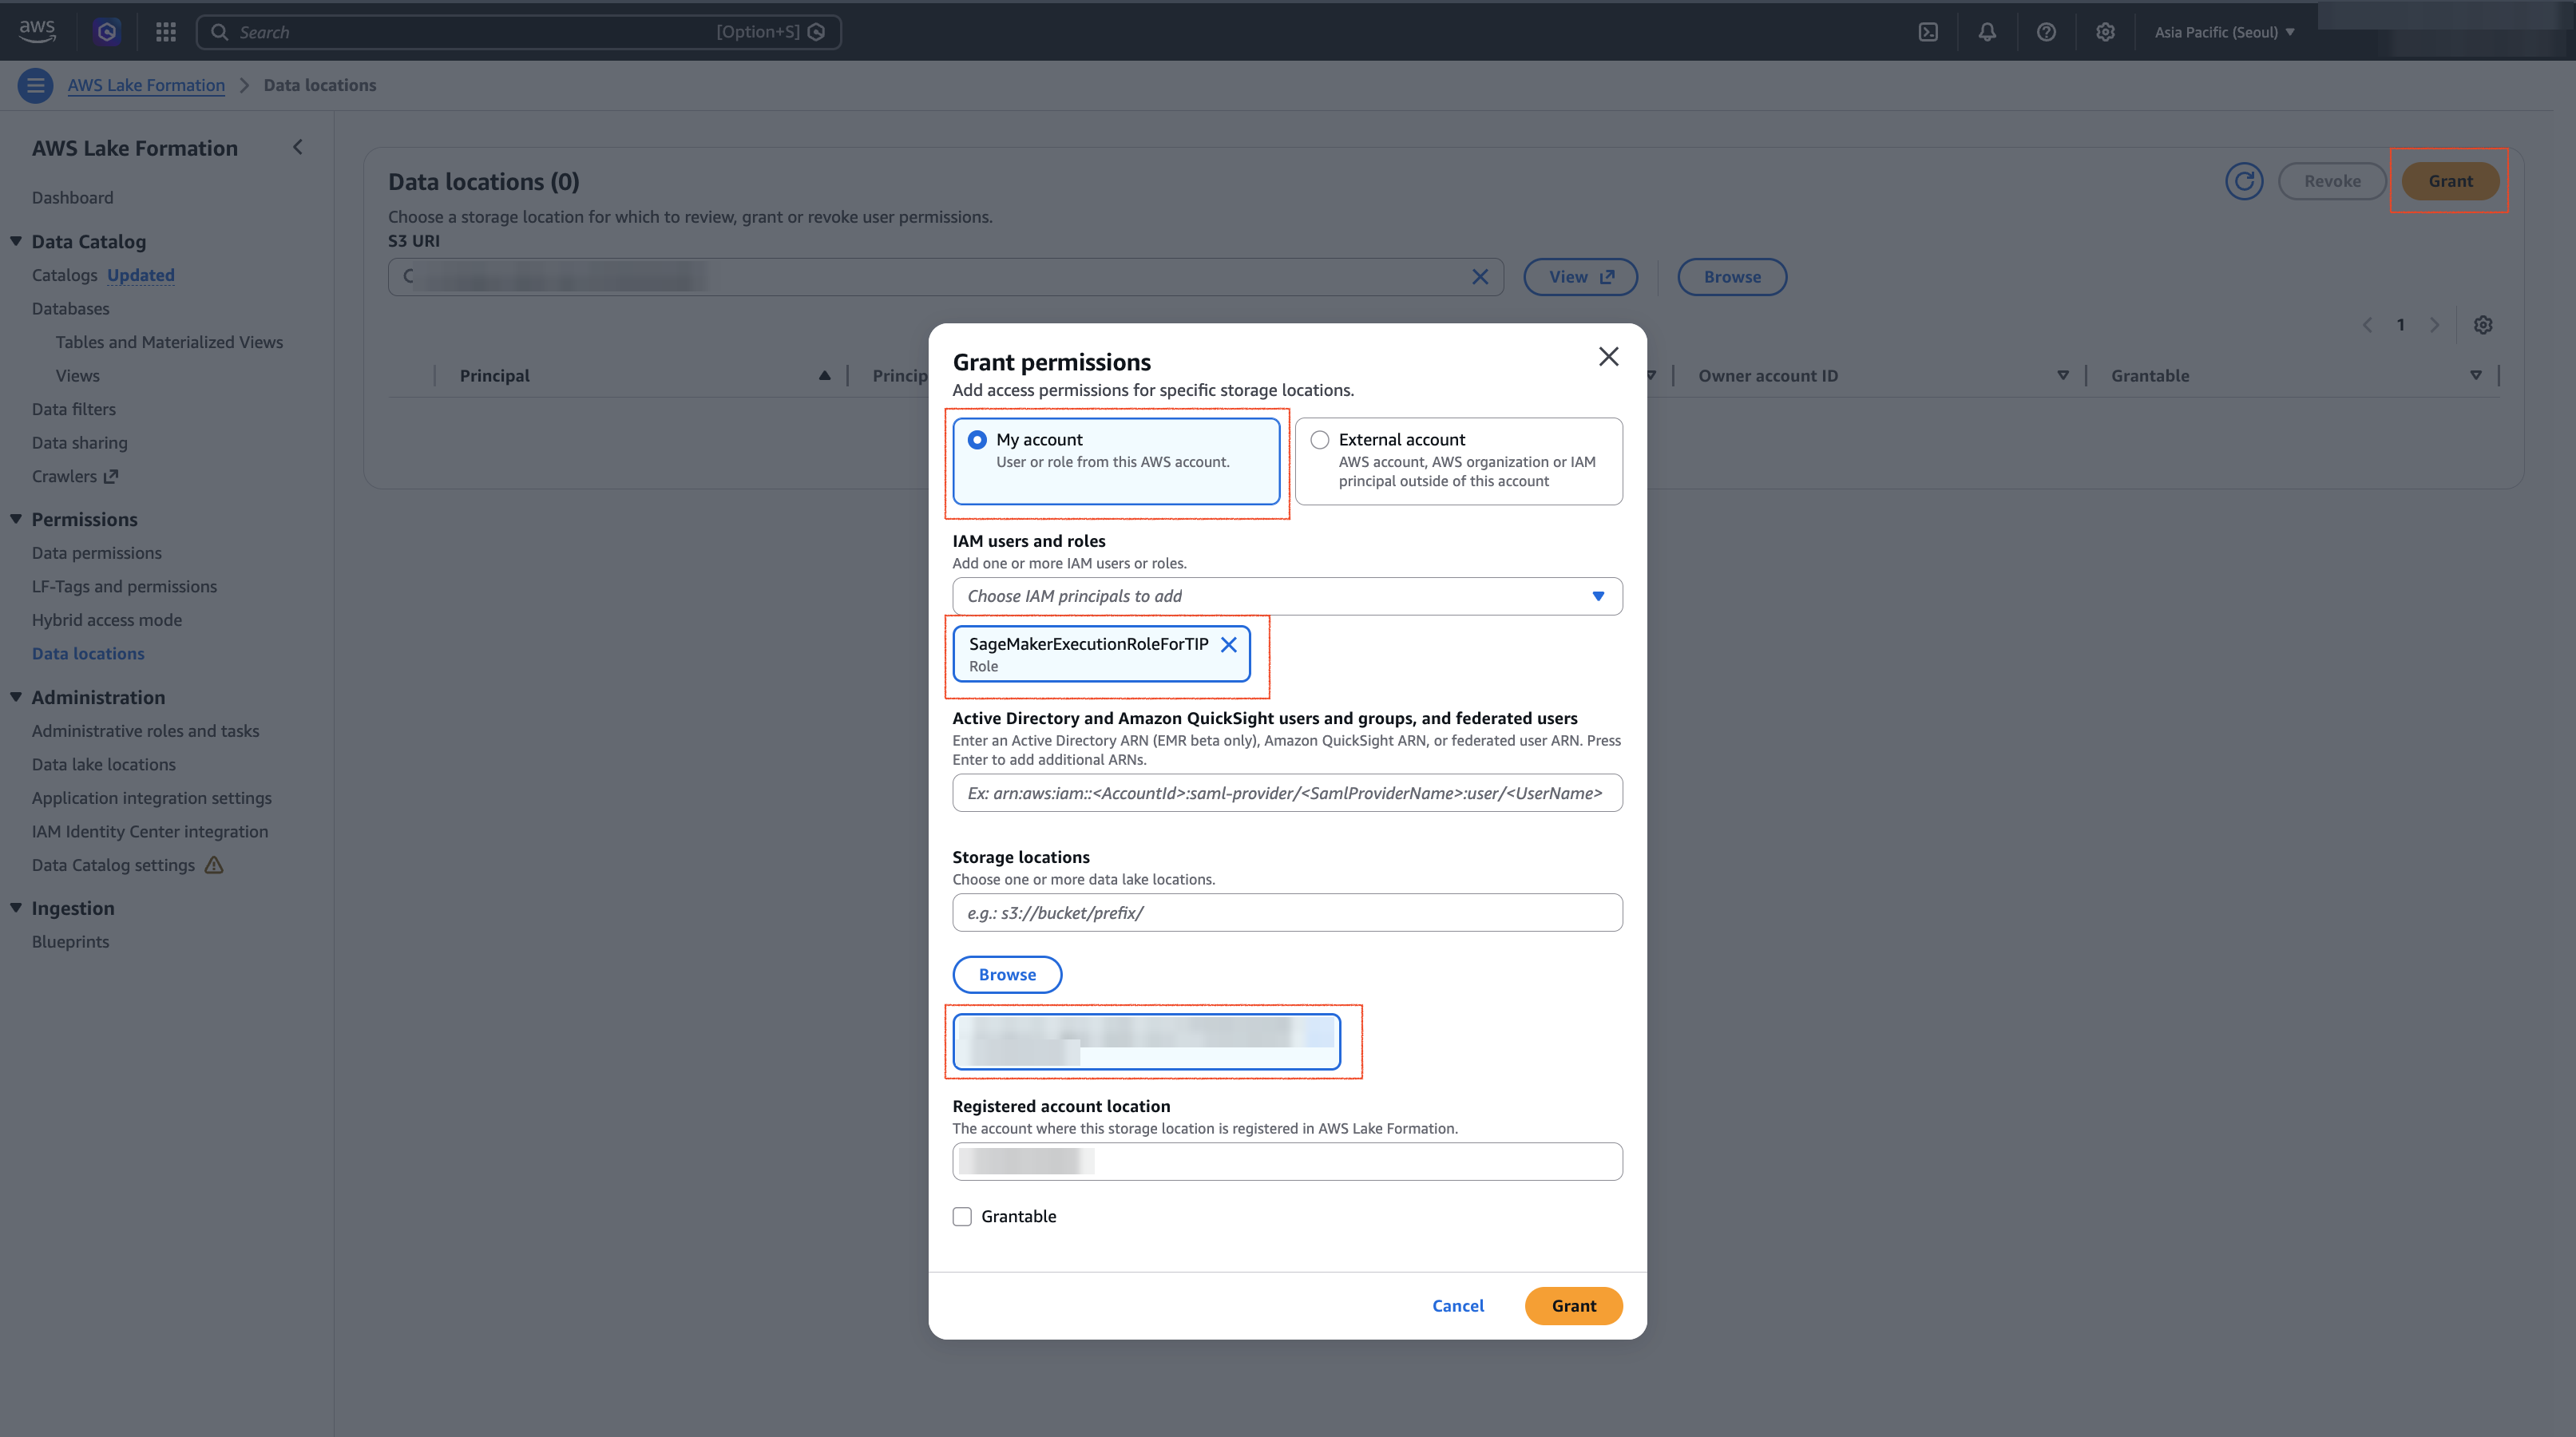Click Browse beside the S3 URI field

(x=1732, y=277)
